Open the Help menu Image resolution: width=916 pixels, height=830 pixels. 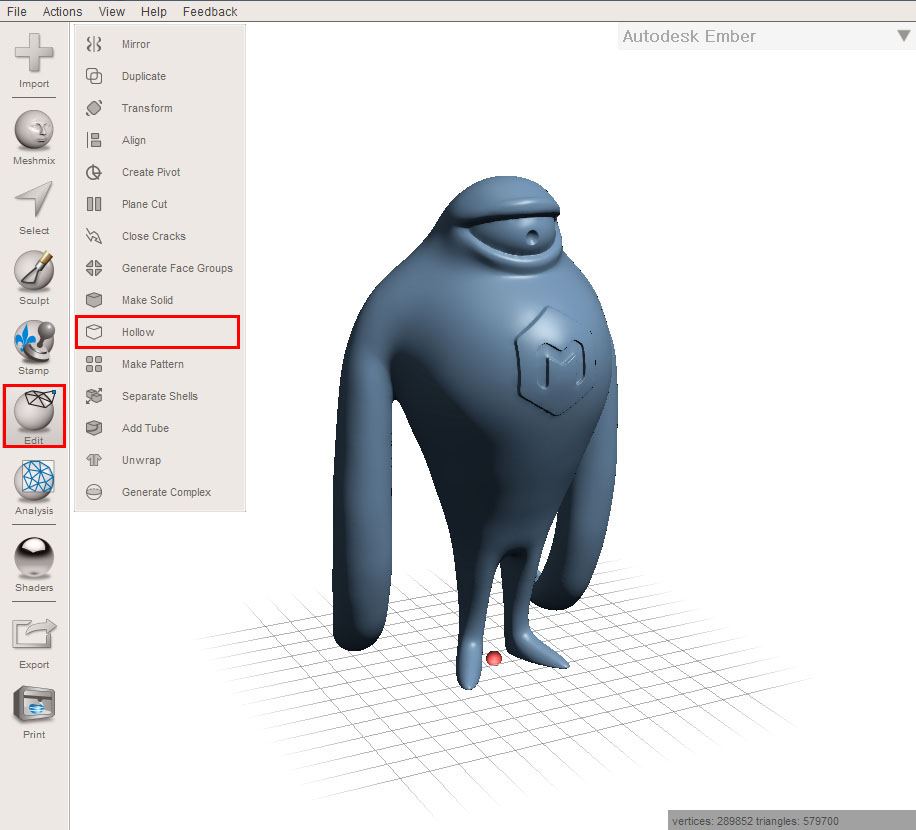154,12
